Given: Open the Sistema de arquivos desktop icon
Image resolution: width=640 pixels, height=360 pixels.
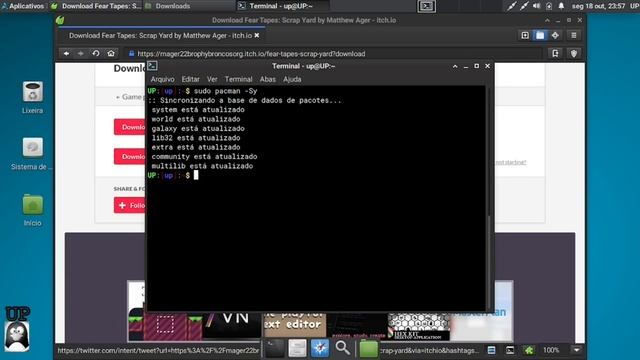Looking at the screenshot, I should tap(32, 154).
